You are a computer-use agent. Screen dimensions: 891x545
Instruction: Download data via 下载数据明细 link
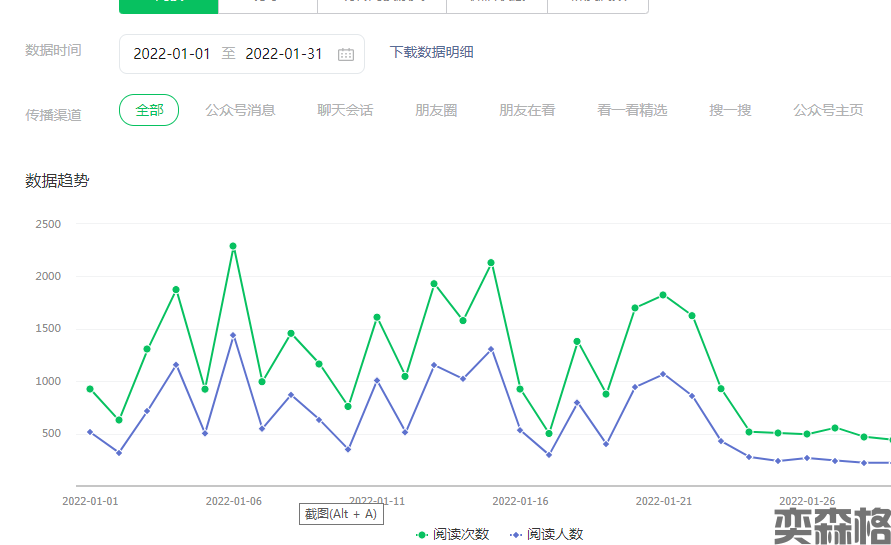pos(431,52)
